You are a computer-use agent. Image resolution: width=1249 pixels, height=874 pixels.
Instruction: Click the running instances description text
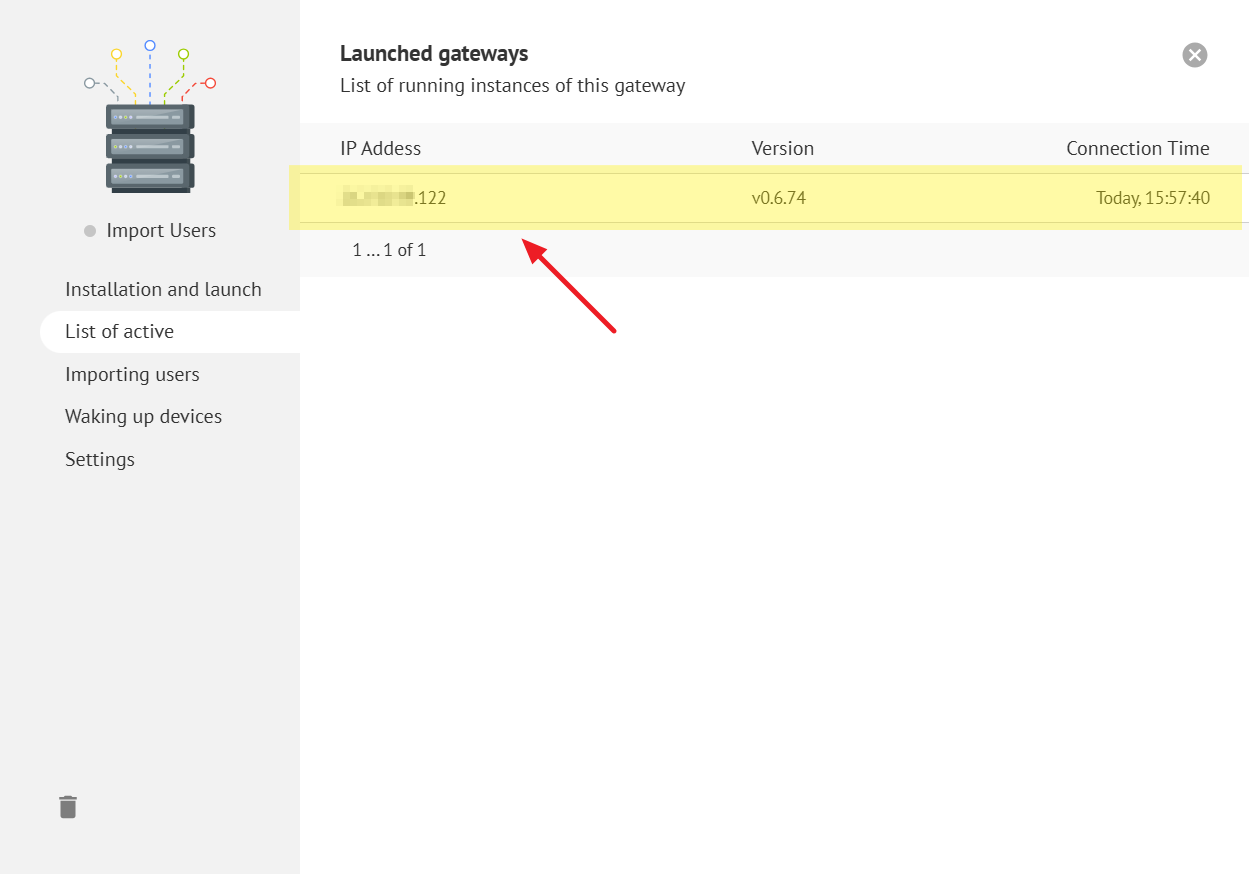click(x=512, y=85)
